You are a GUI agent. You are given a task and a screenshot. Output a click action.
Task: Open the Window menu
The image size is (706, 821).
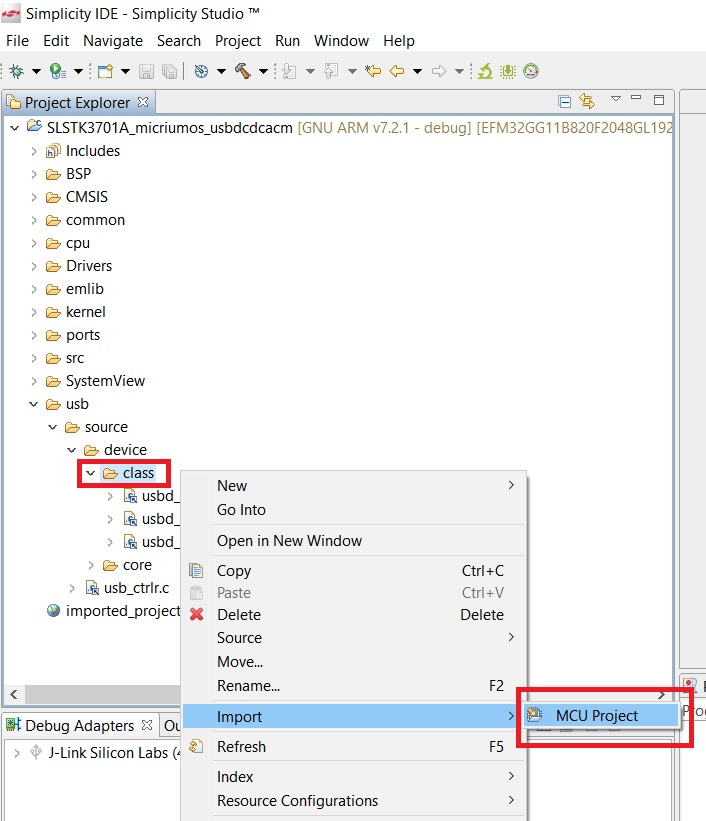point(341,41)
